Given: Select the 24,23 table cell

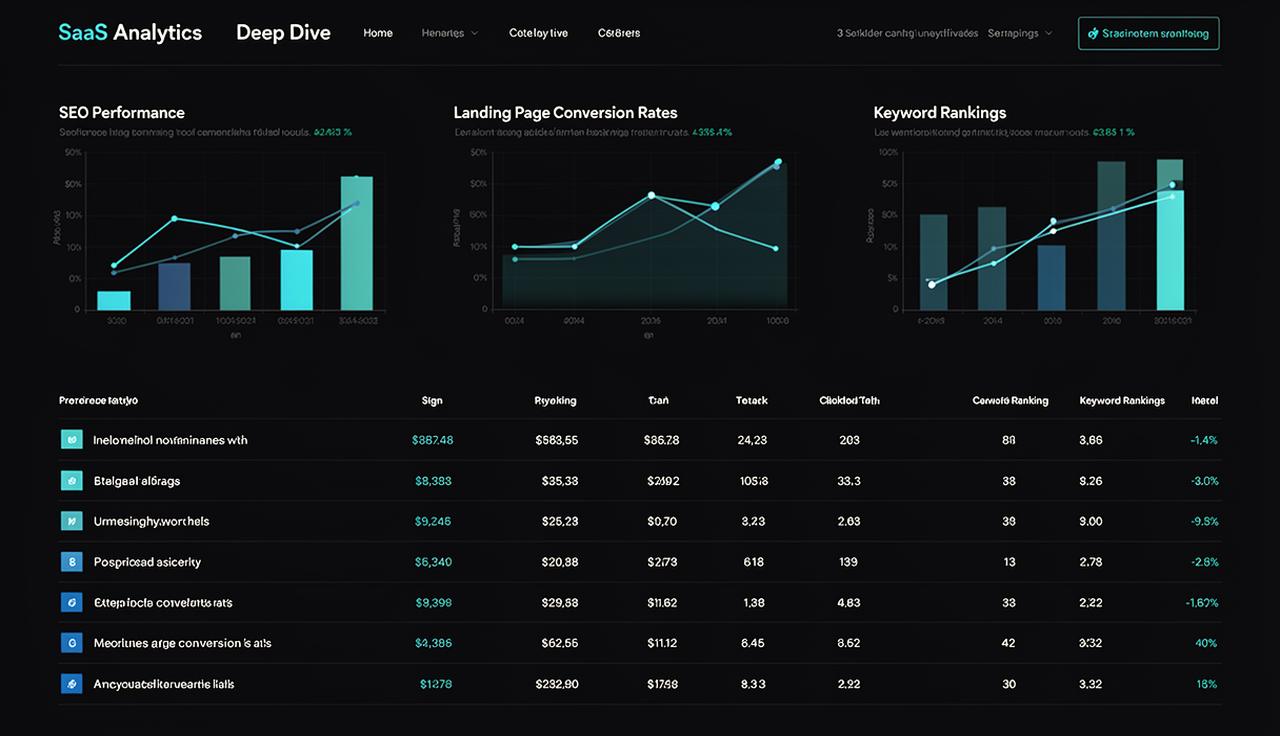Looking at the screenshot, I should click(752, 440).
